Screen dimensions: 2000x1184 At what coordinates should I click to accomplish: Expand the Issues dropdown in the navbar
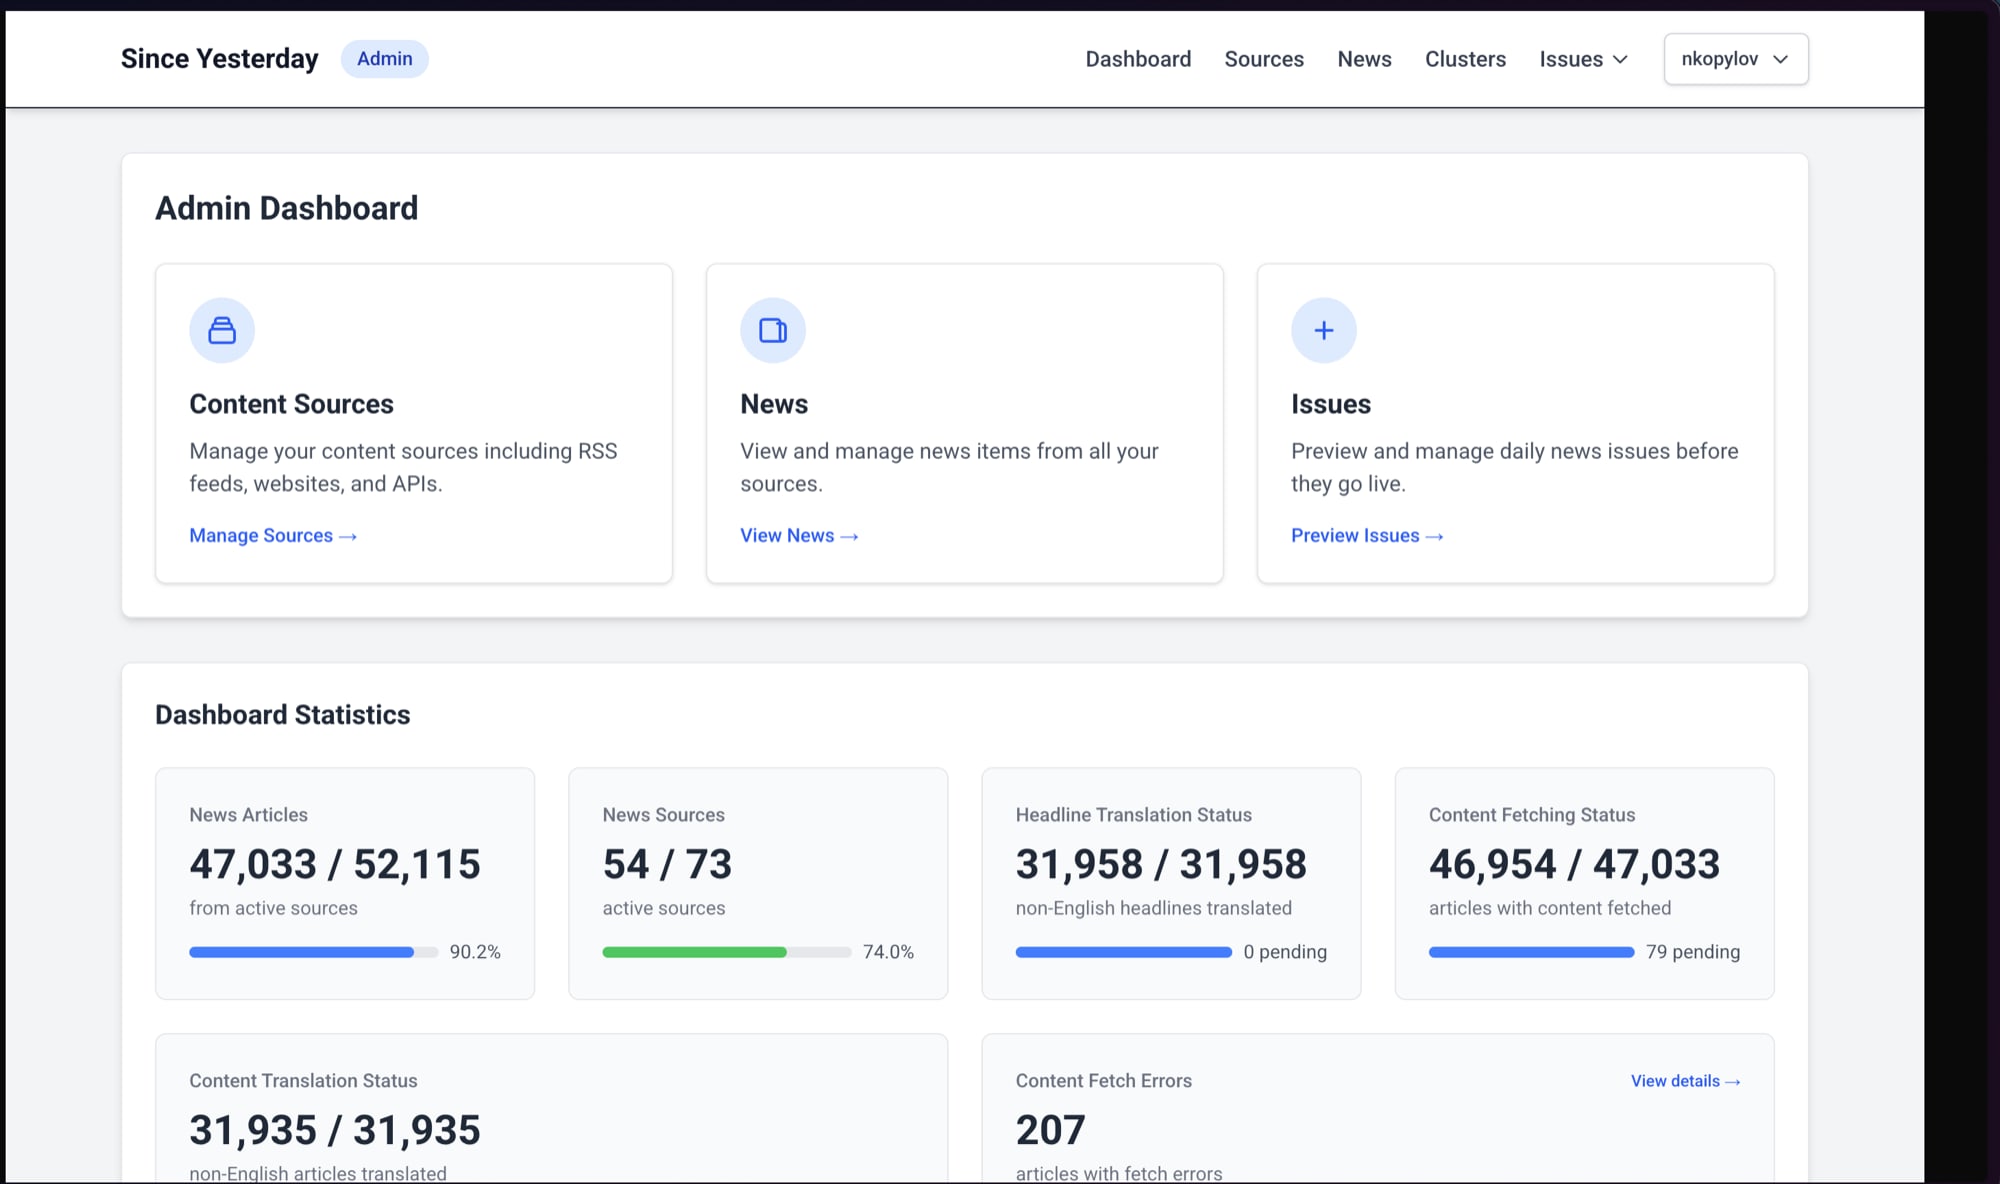[x=1583, y=59]
